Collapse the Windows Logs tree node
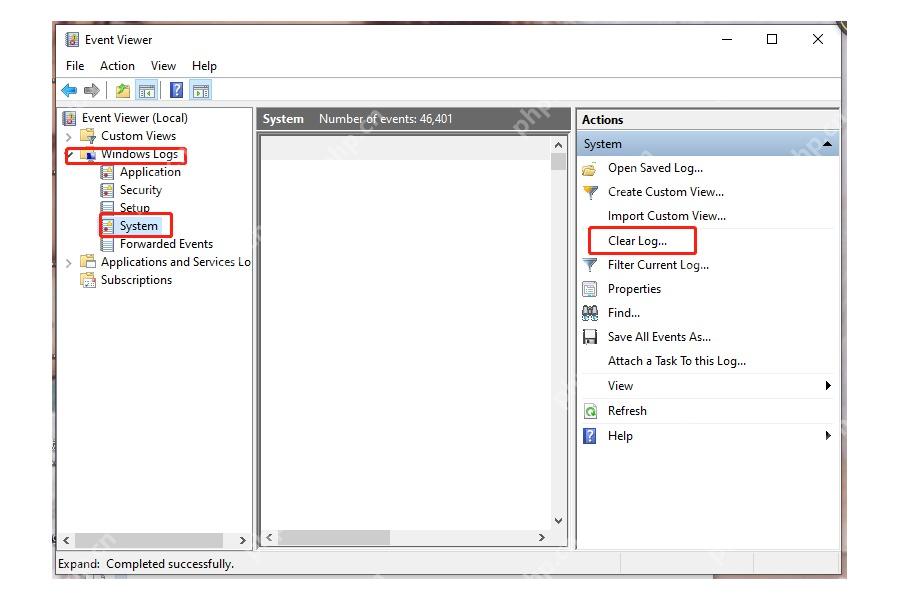 pos(71,154)
